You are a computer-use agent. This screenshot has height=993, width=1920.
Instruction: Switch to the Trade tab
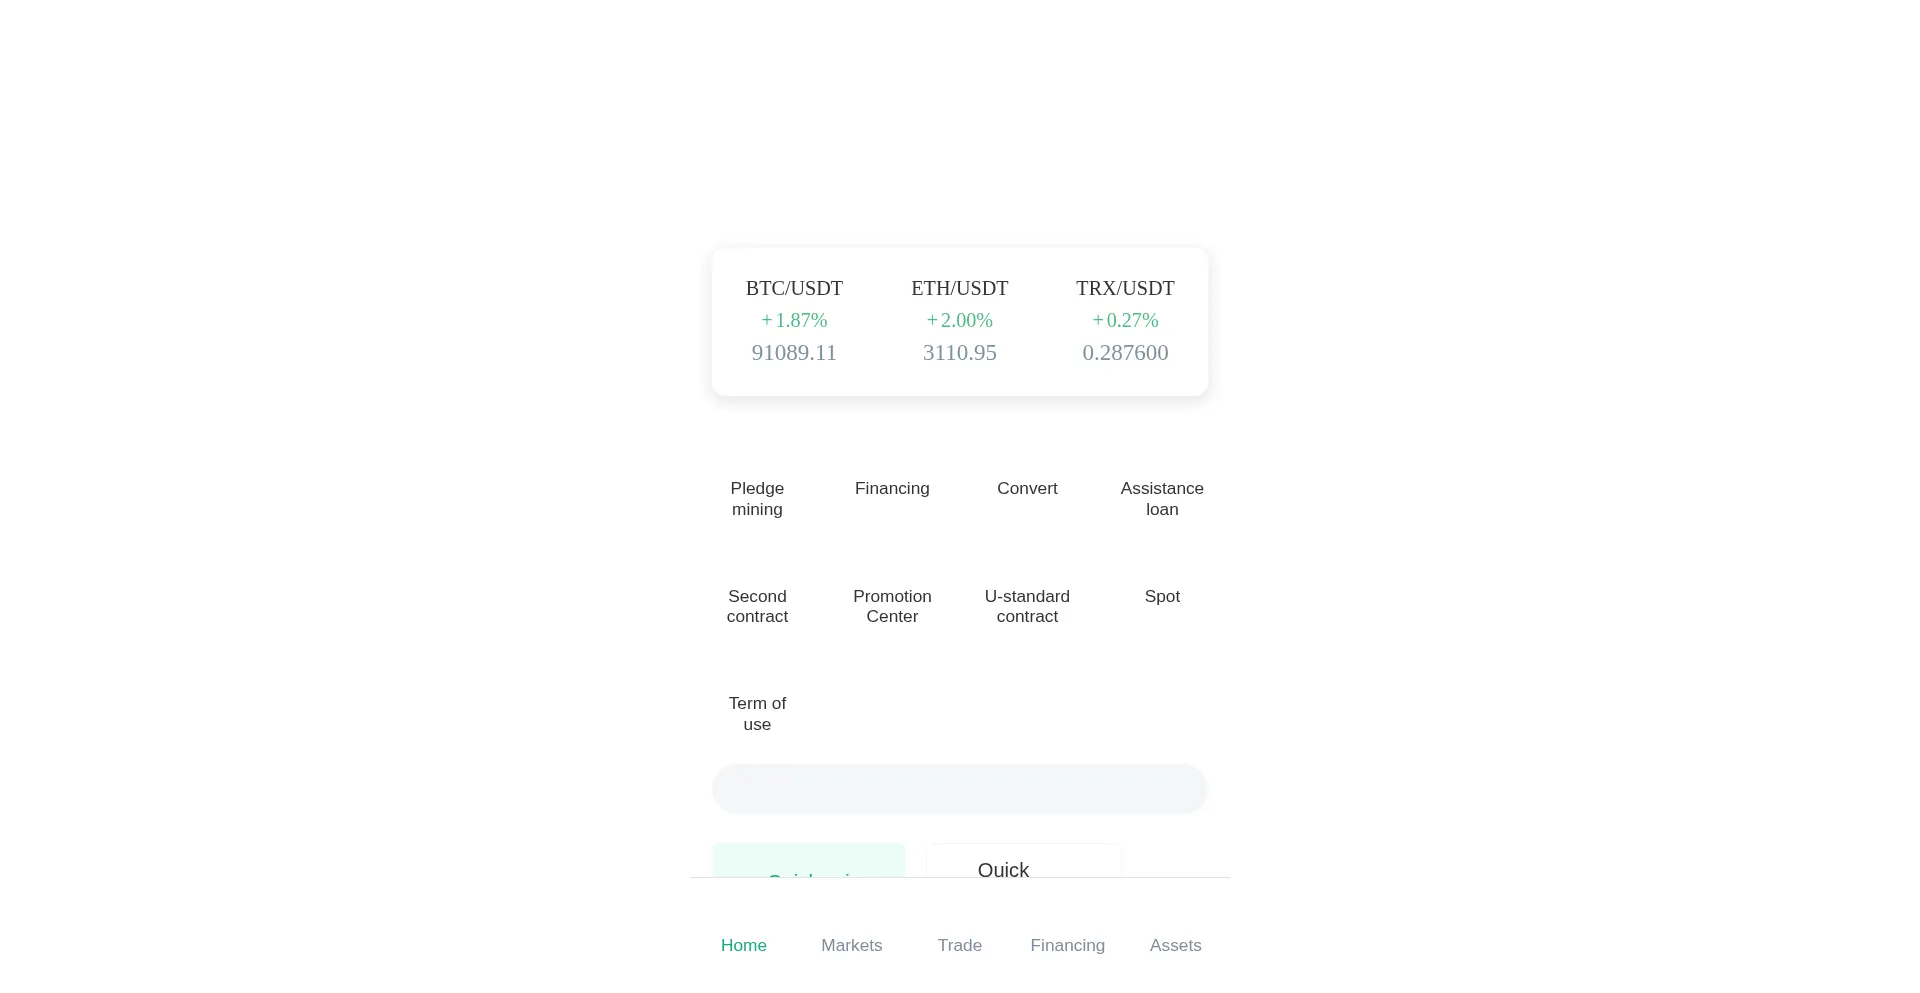[959, 946]
